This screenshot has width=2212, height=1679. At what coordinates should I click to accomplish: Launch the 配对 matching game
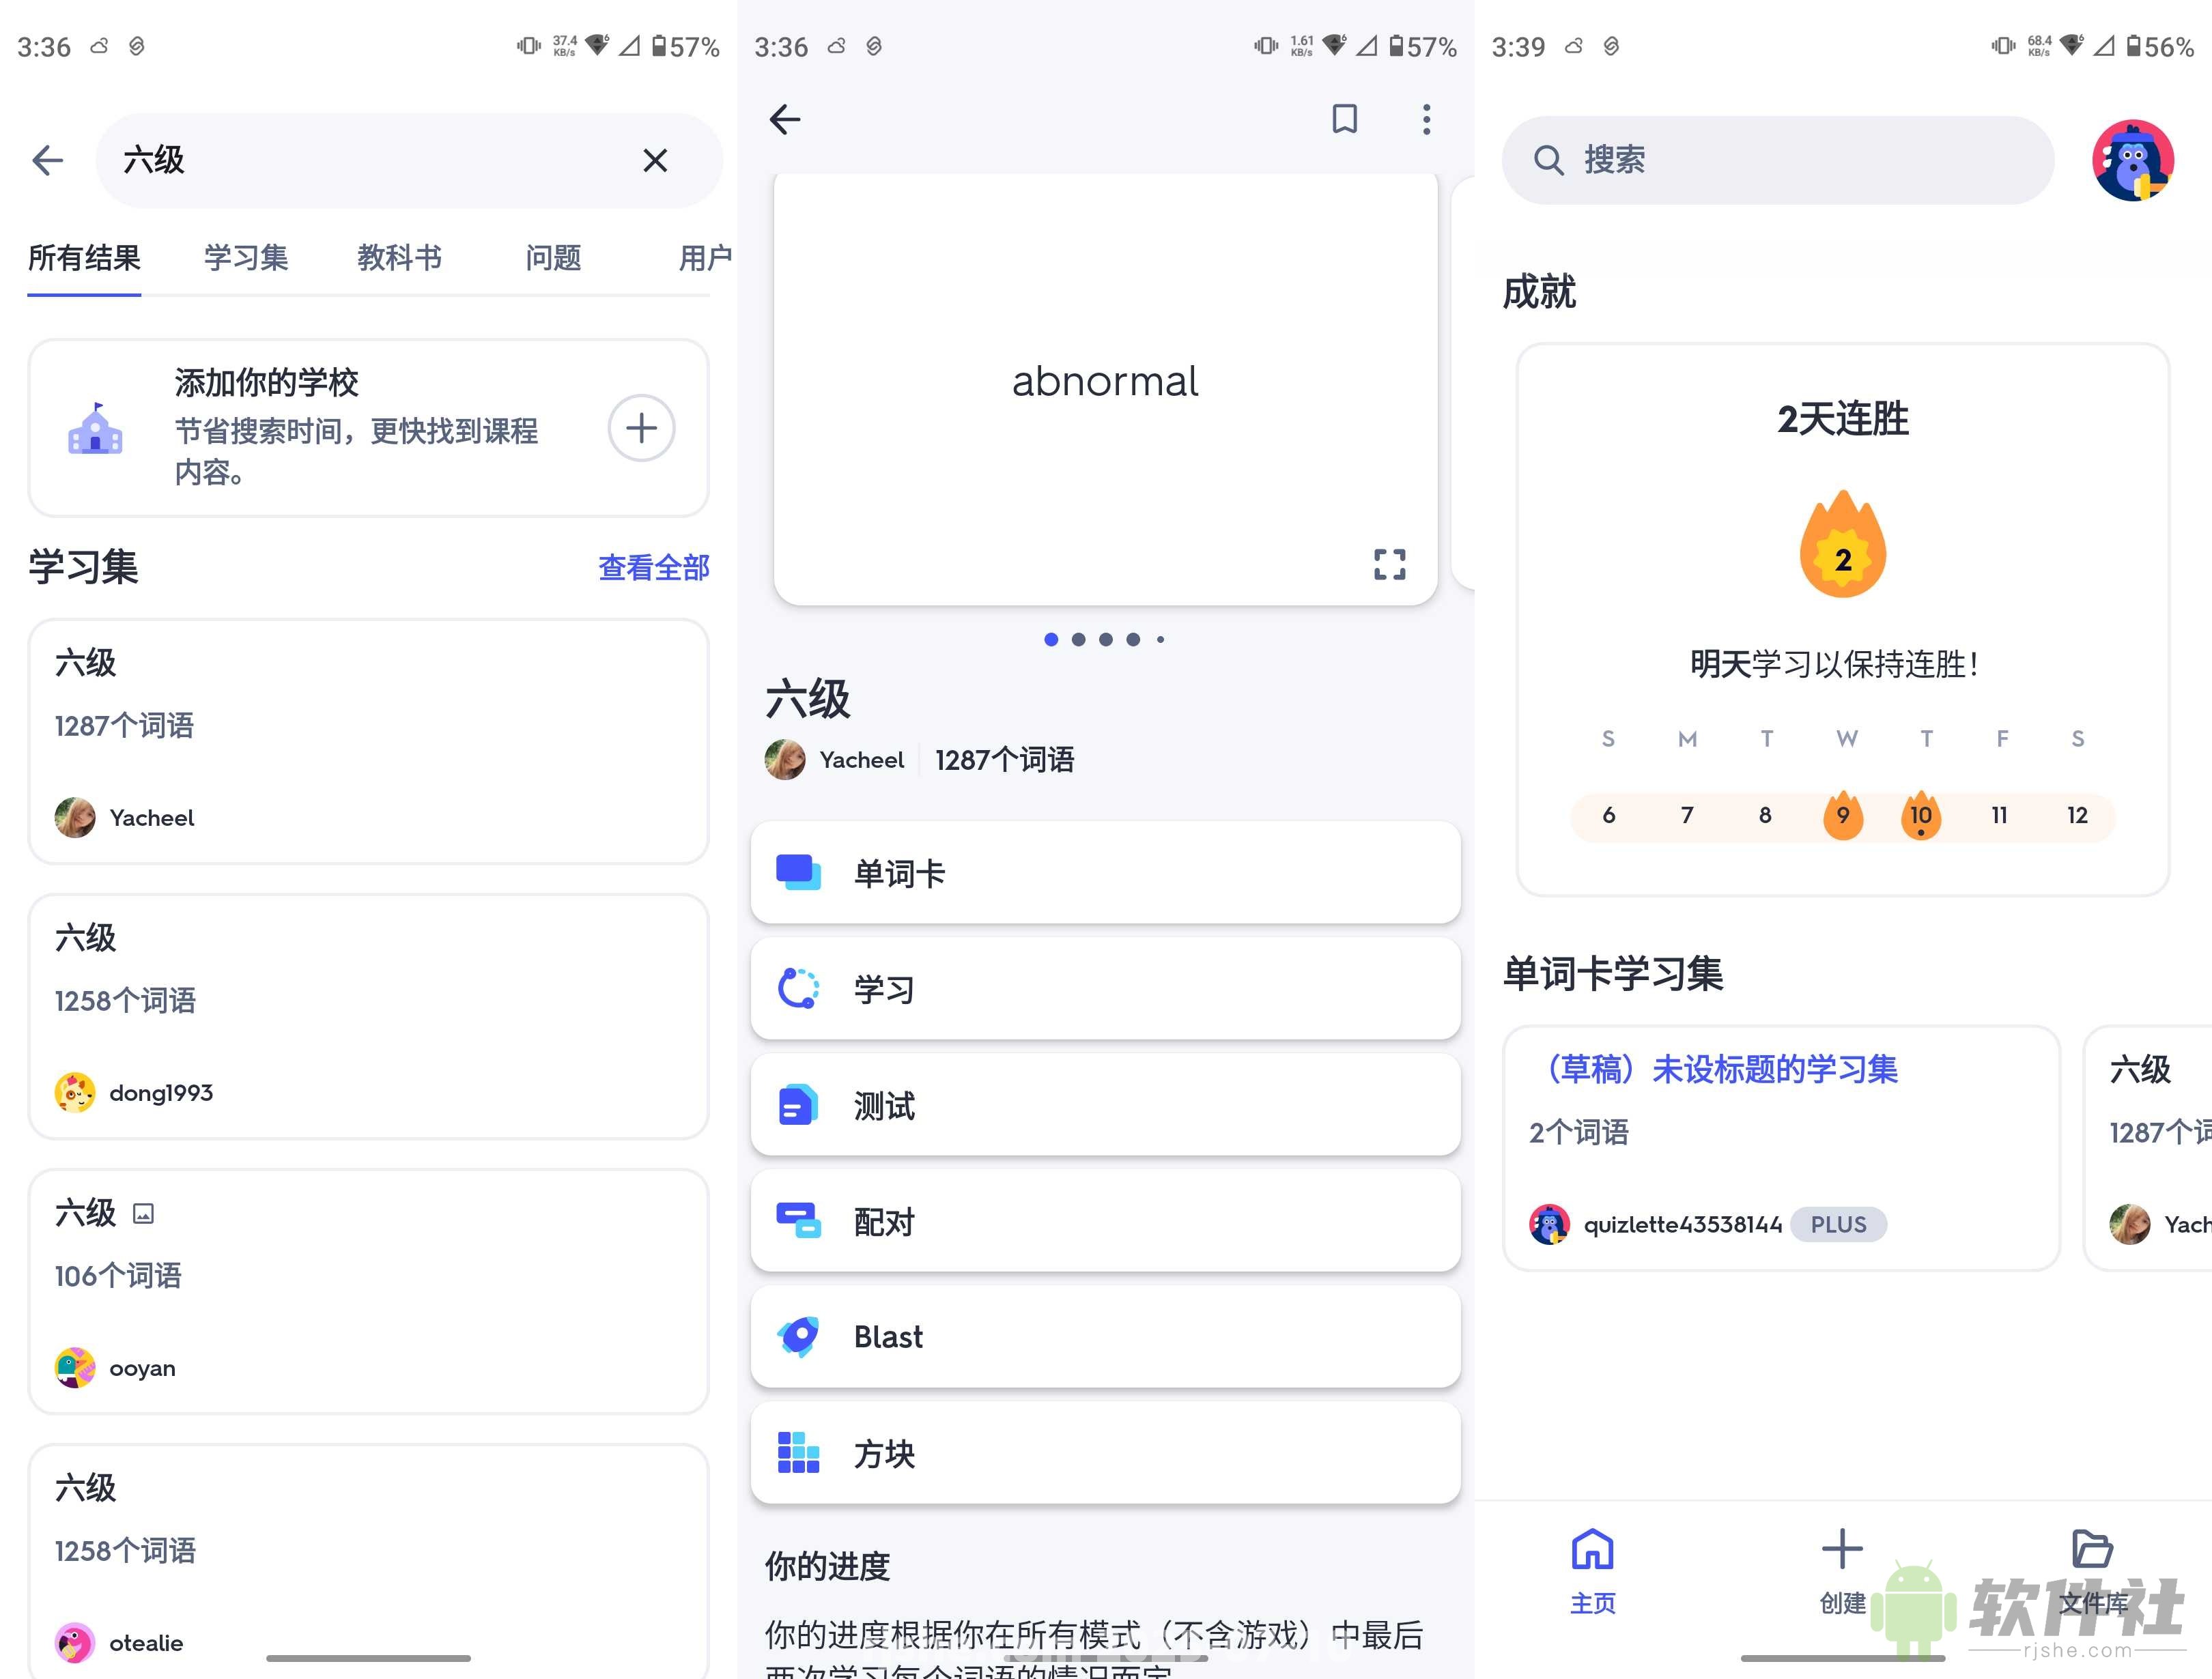1104,1221
